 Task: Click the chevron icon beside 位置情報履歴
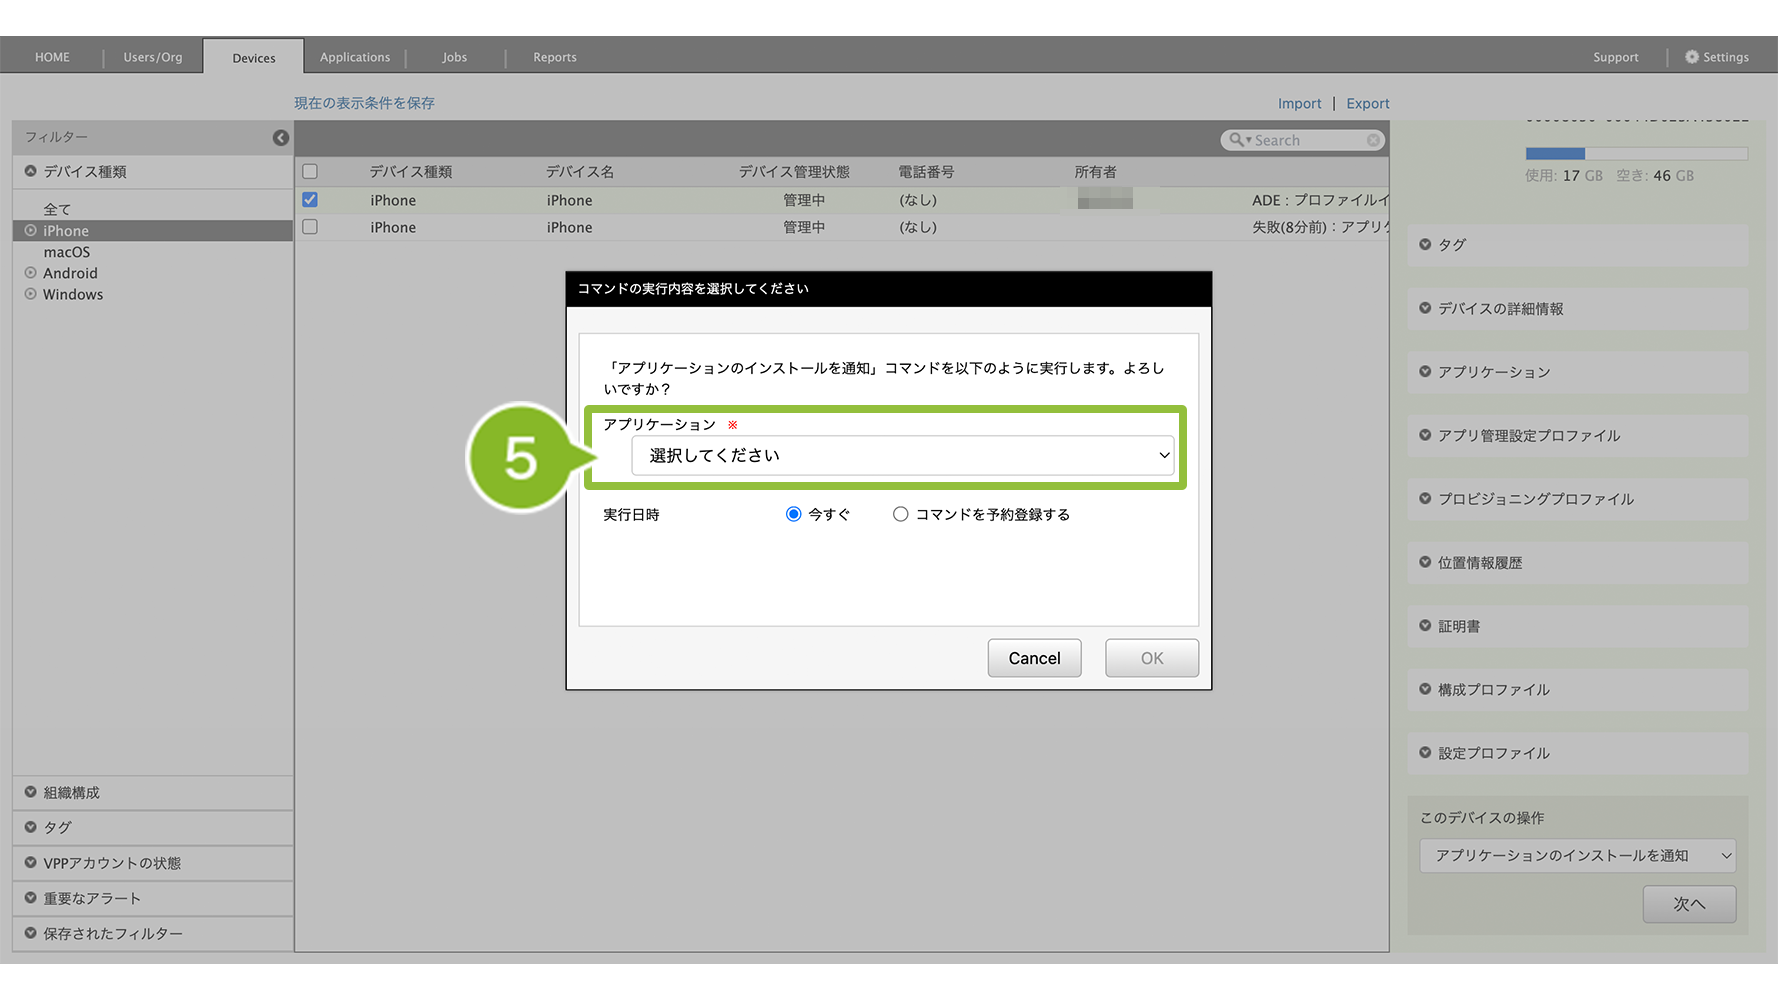pyautogui.click(x=1425, y=562)
